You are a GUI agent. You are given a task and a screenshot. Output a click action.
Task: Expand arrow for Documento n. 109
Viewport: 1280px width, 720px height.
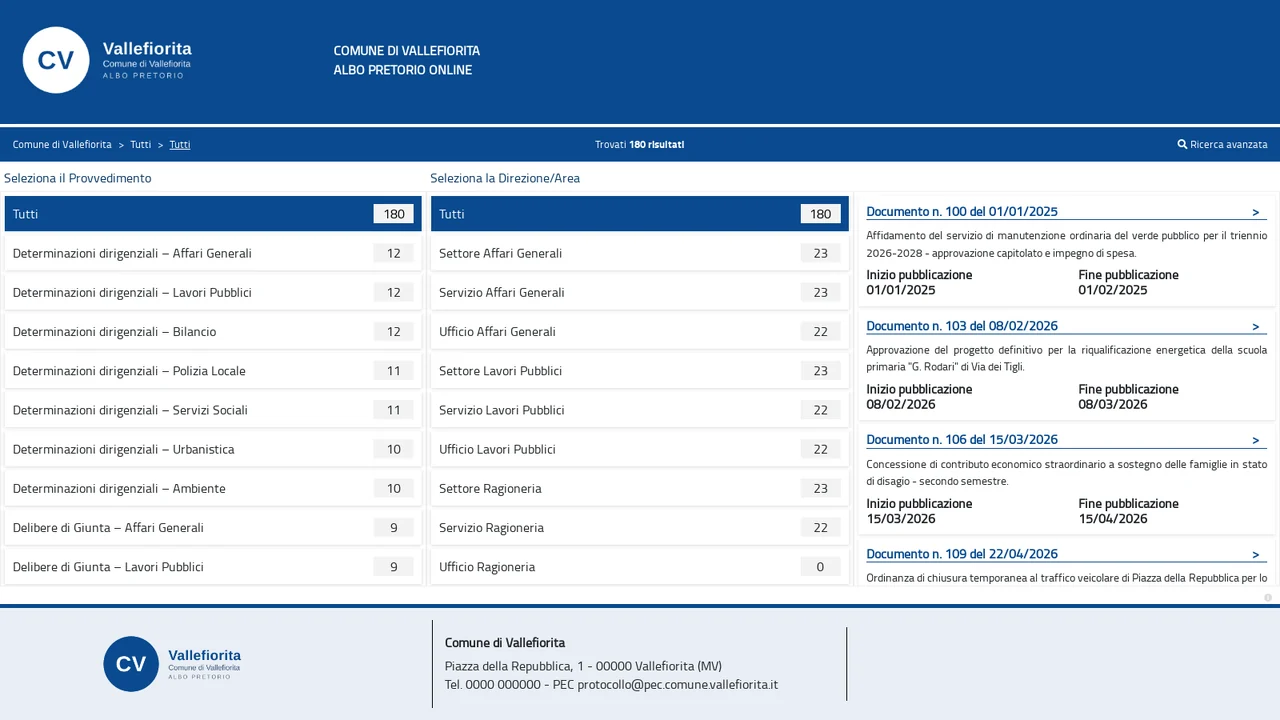(x=1256, y=554)
